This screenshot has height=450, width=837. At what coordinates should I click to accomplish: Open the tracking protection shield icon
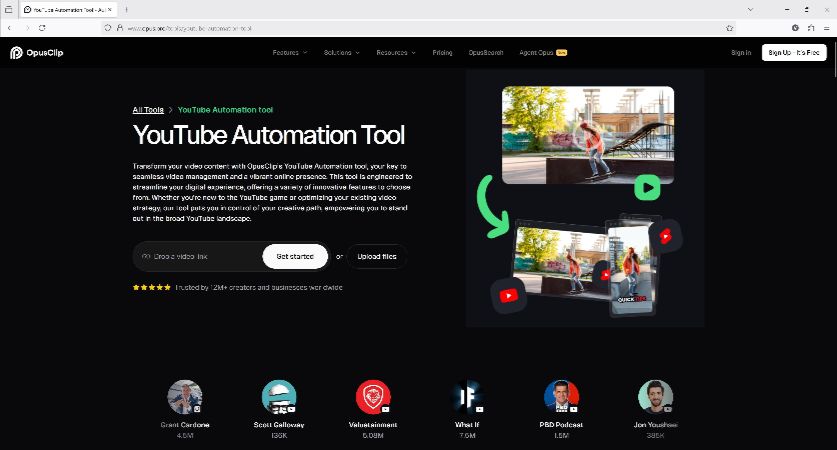108,28
